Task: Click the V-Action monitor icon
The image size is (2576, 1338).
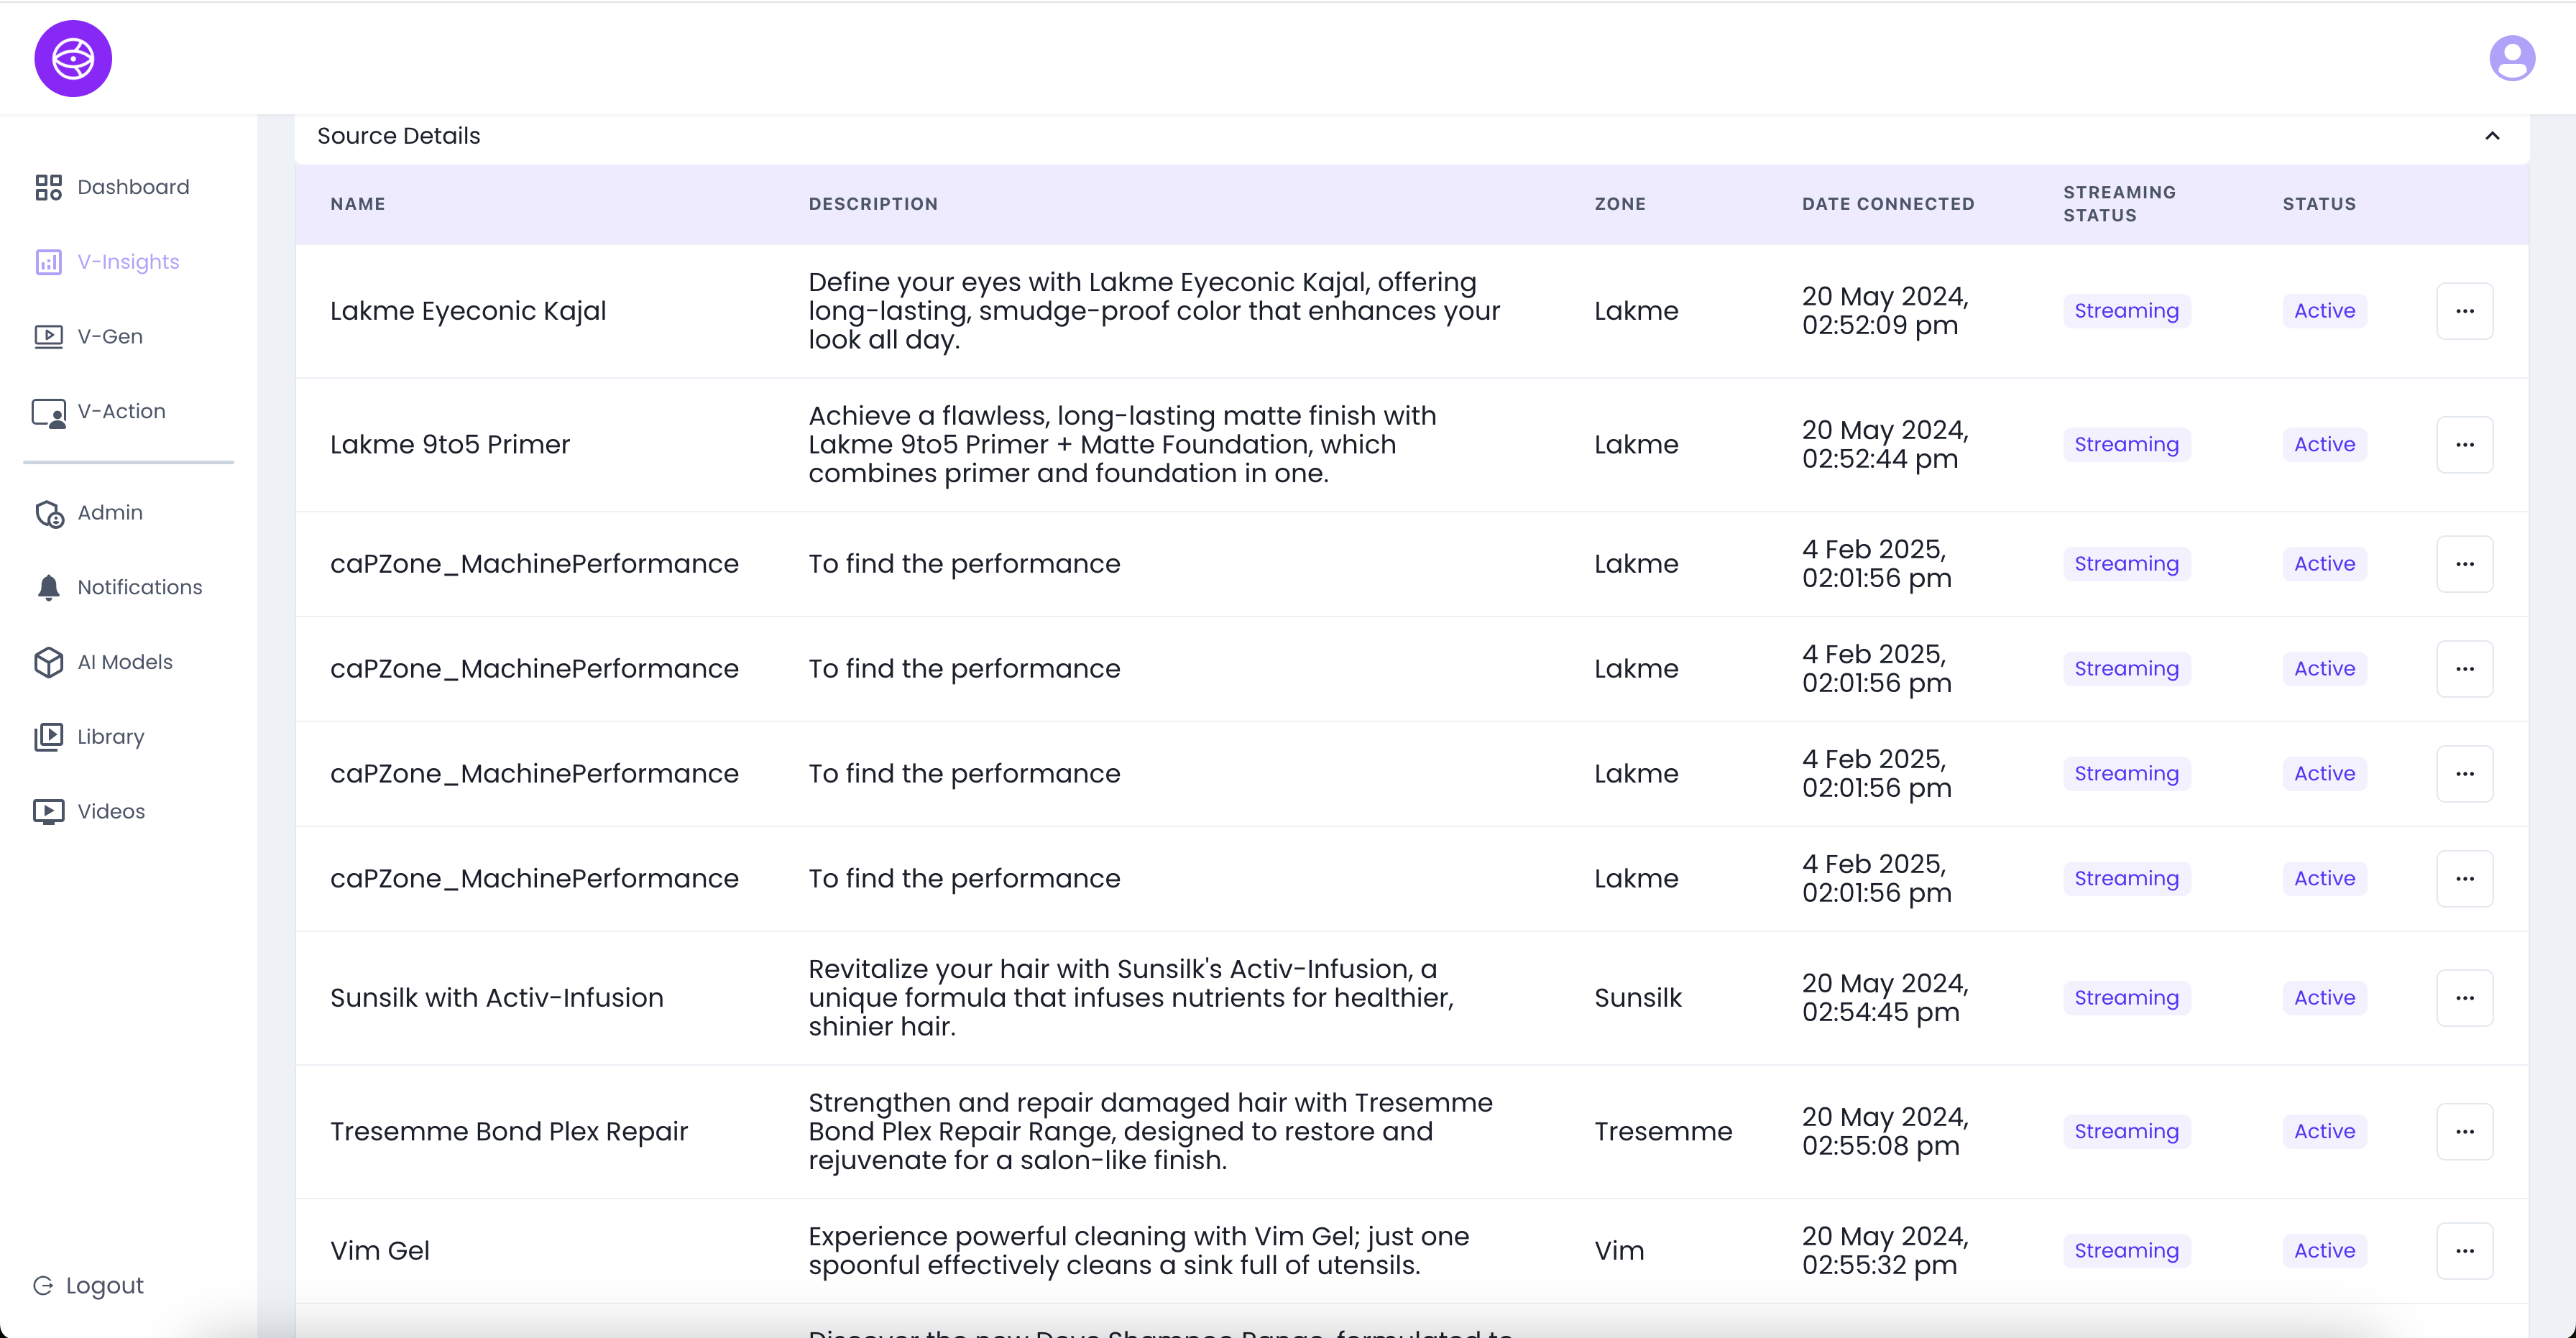Action: click(x=48, y=412)
